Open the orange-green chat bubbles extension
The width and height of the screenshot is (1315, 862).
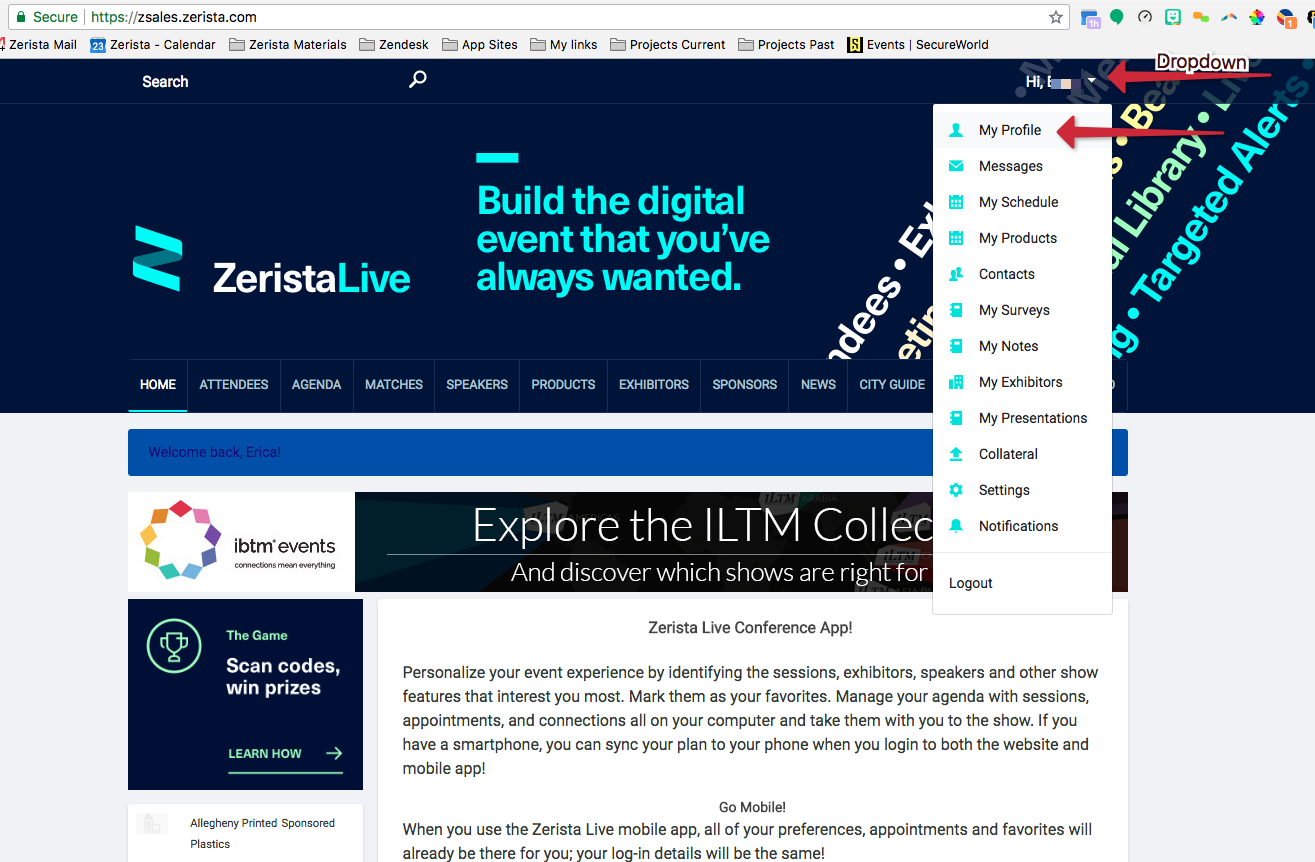(1201, 17)
